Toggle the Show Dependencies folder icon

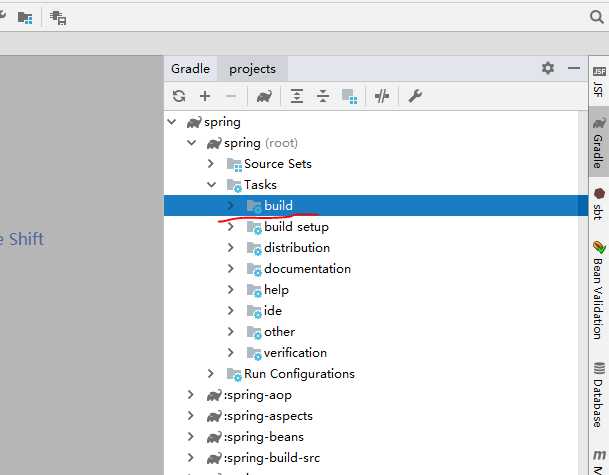click(349, 96)
